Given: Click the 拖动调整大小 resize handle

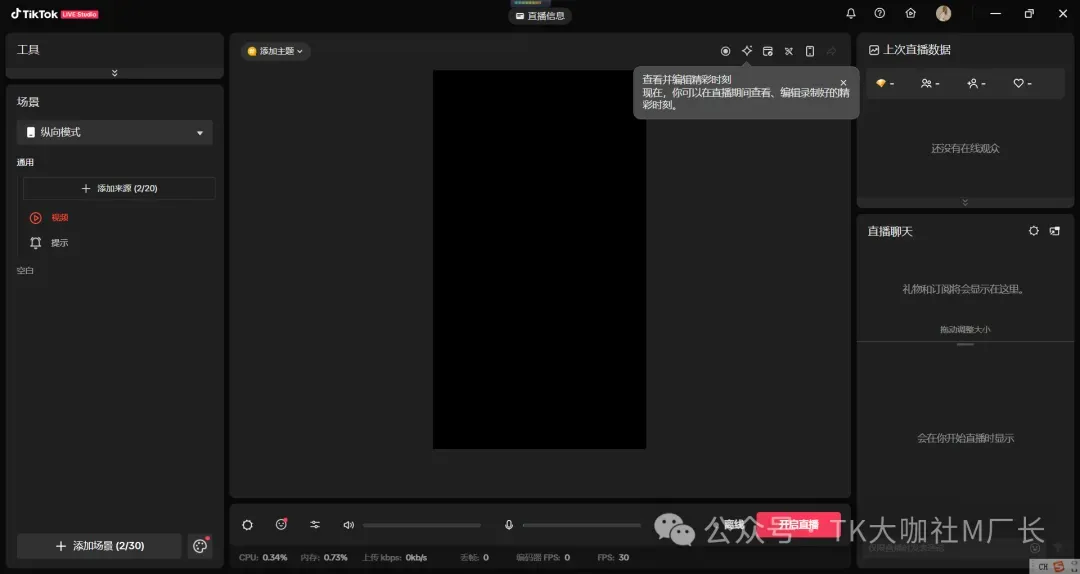Looking at the screenshot, I should (x=965, y=344).
